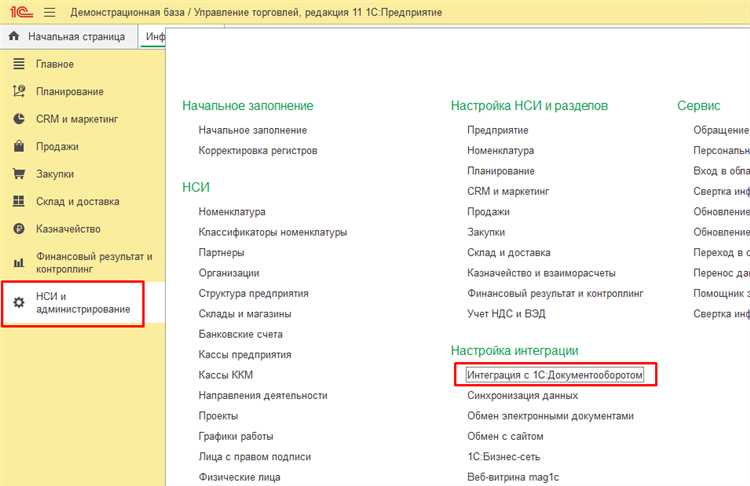This screenshot has width=750, height=486.
Task: Open the Организации list
Action: 229,273
